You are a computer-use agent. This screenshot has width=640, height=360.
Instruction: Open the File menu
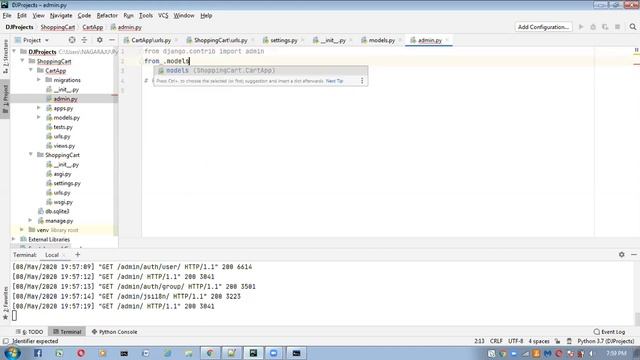point(7,16)
